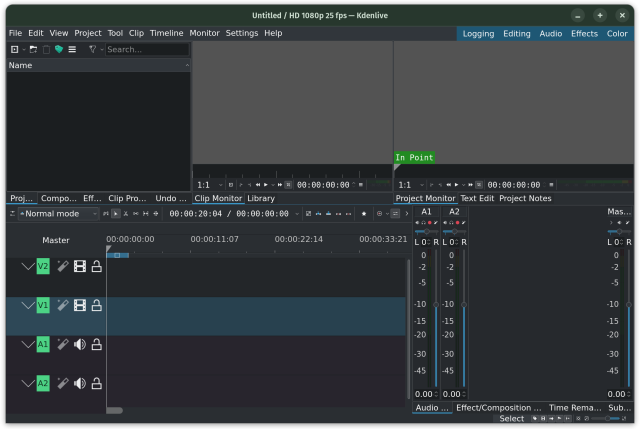Click the add clip icon in the bin
This screenshot has width=640, height=429.
[x=15, y=49]
